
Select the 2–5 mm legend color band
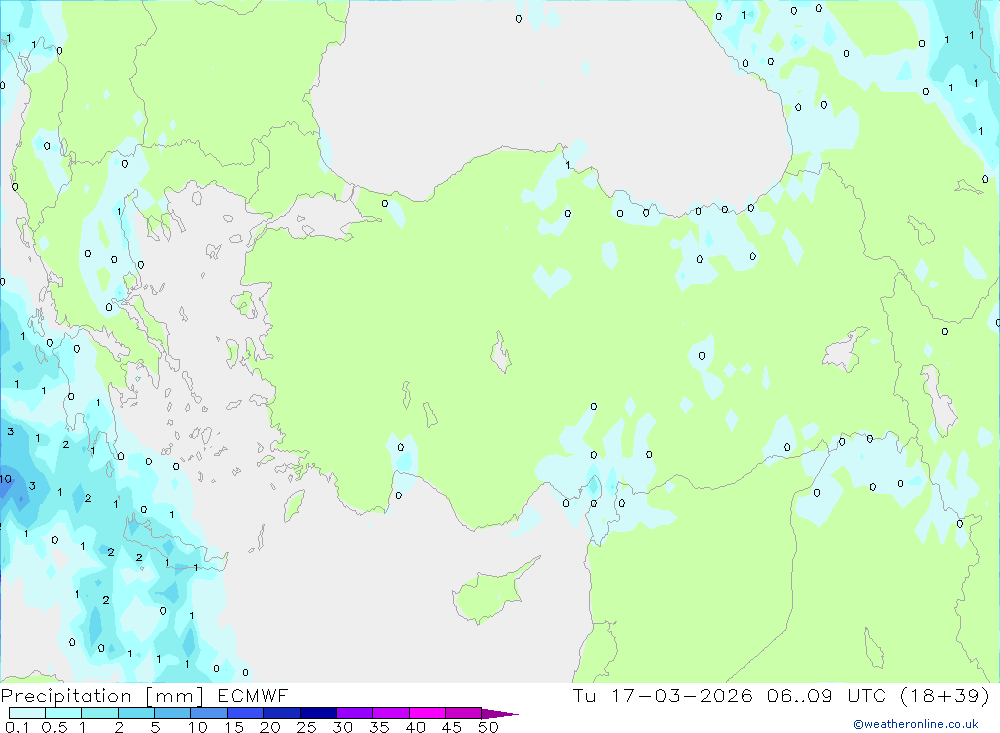(x=136, y=713)
